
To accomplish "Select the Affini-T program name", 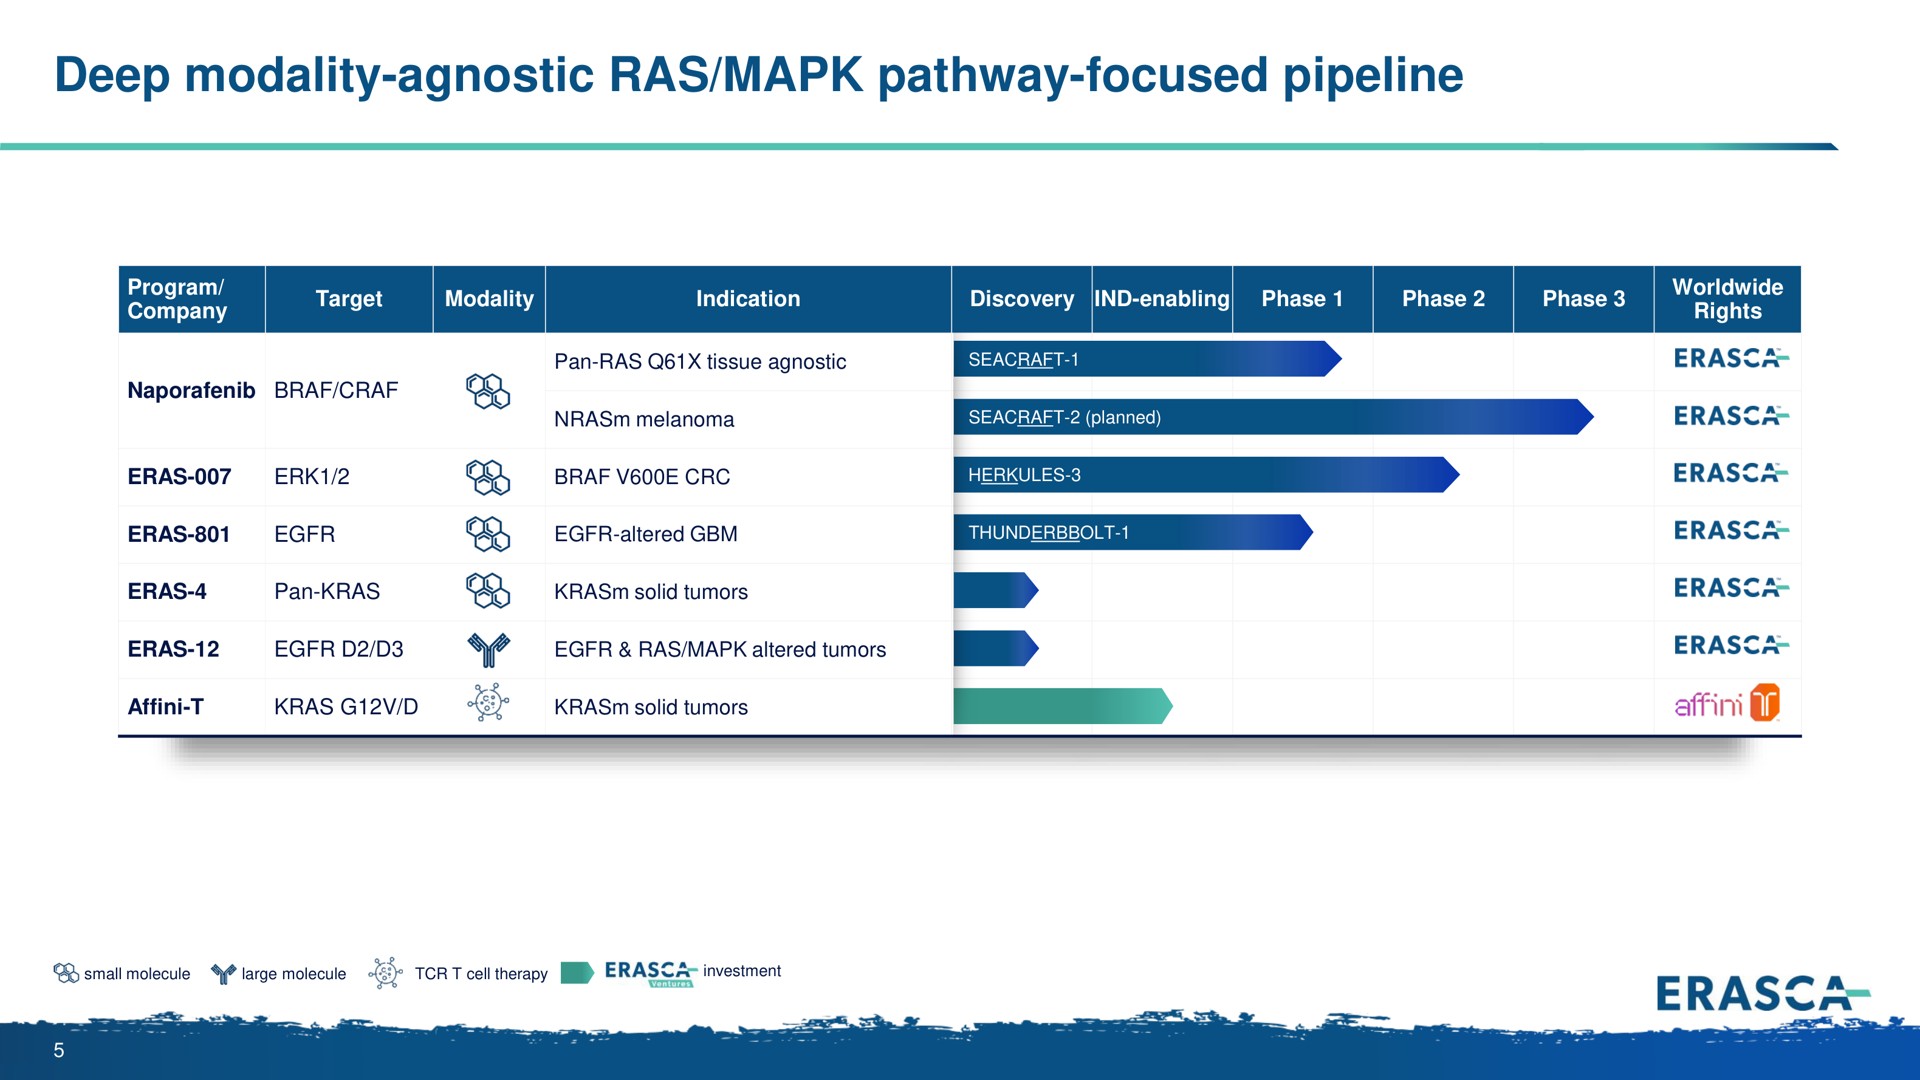I will pyautogui.click(x=165, y=707).
